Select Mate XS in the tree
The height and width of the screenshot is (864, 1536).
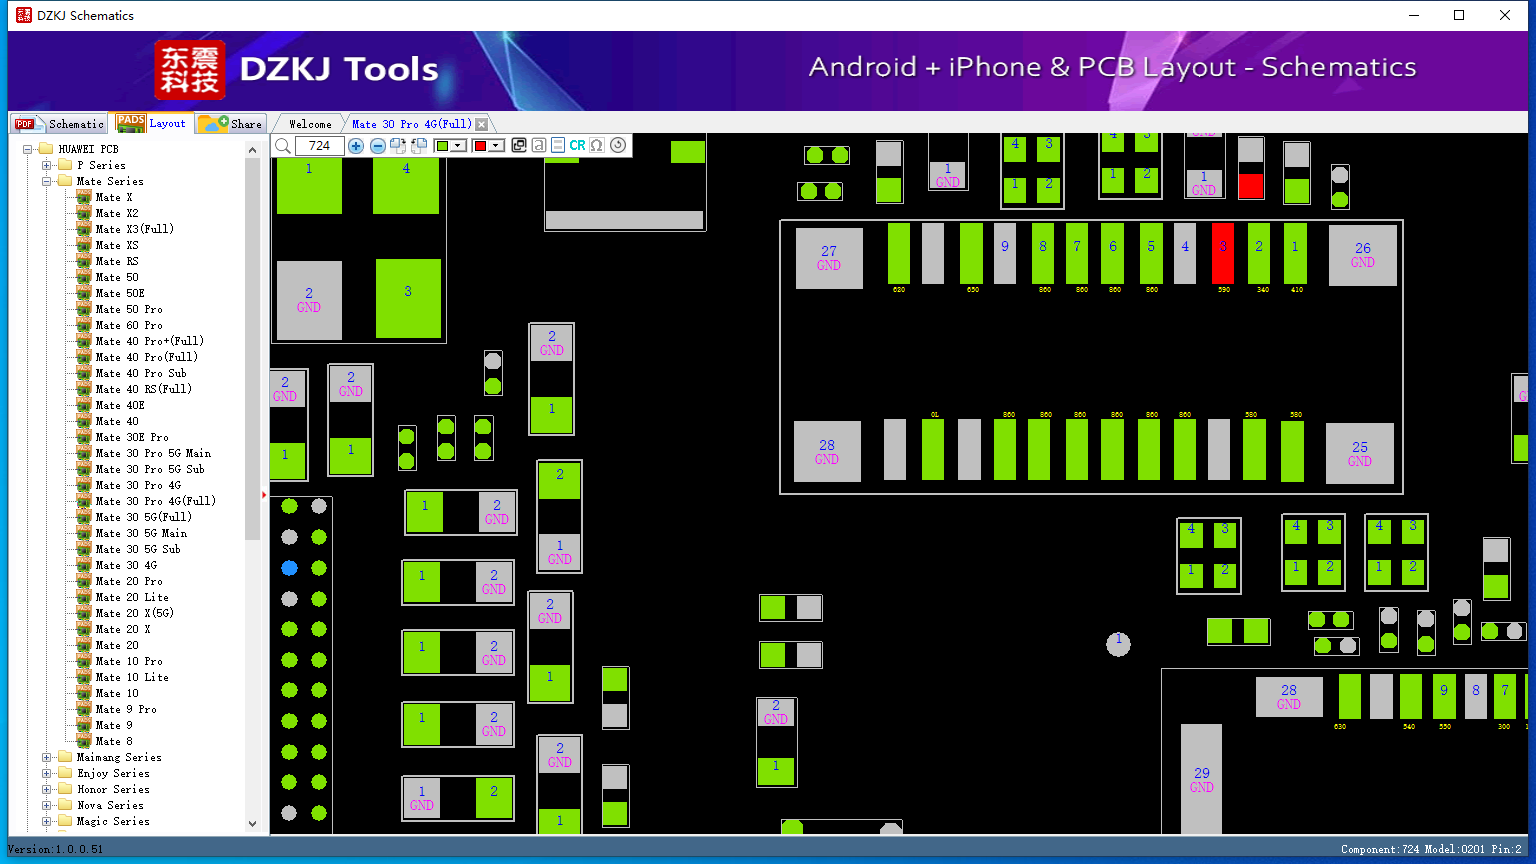[x=117, y=245]
